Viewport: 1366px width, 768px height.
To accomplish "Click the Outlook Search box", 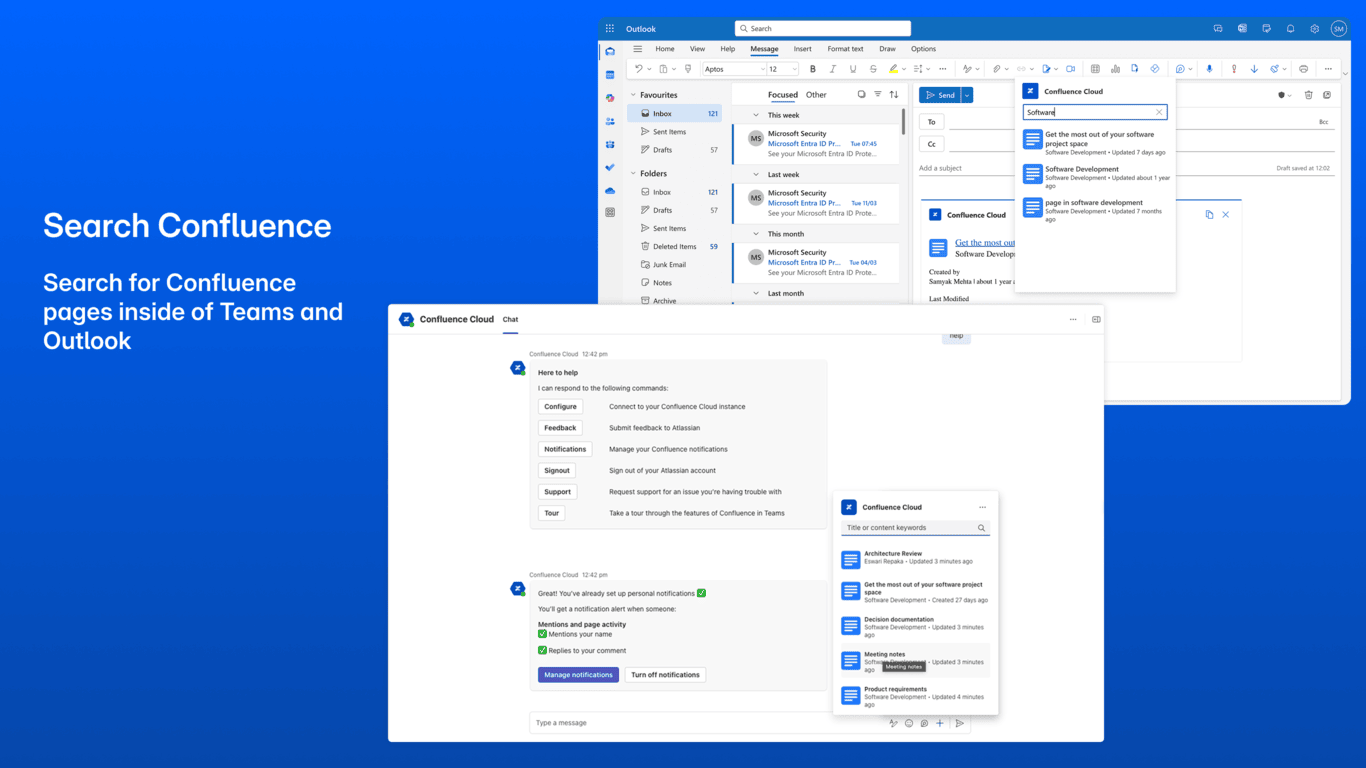I will (823, 29).
